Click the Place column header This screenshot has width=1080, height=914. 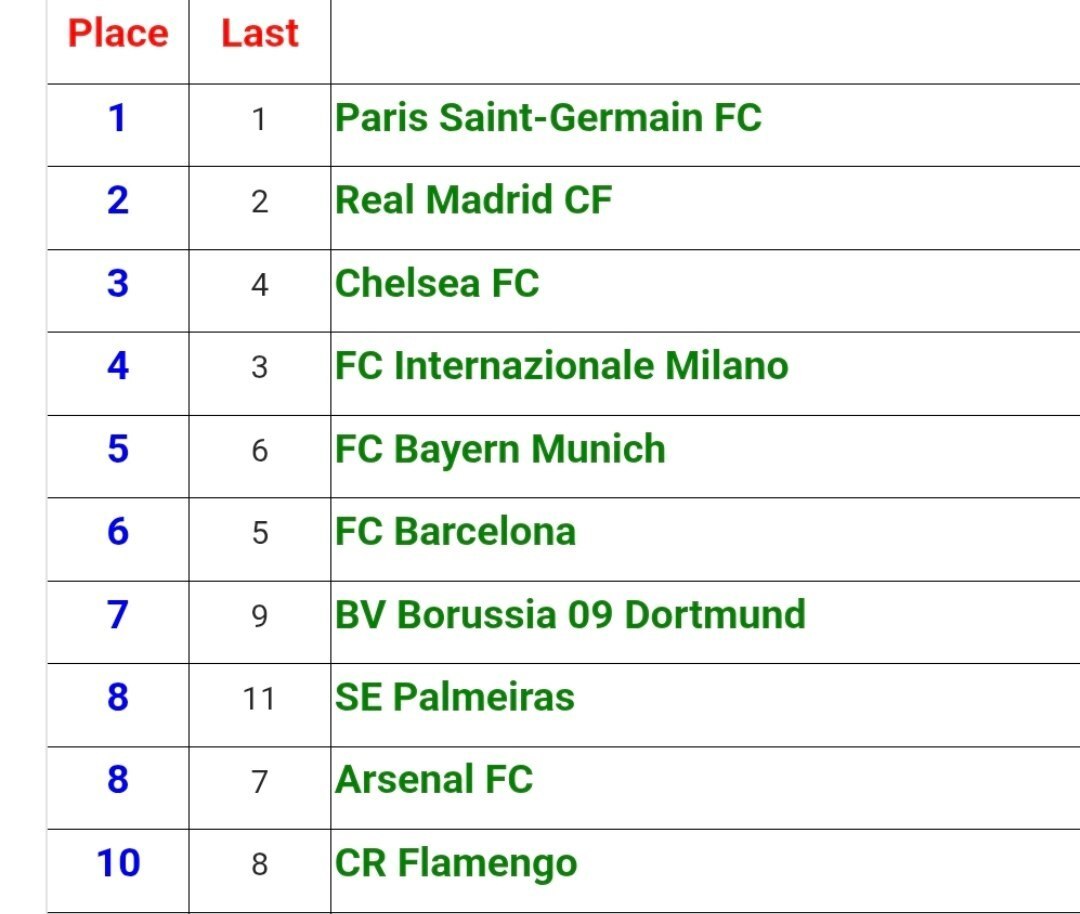tap(118, 34)
